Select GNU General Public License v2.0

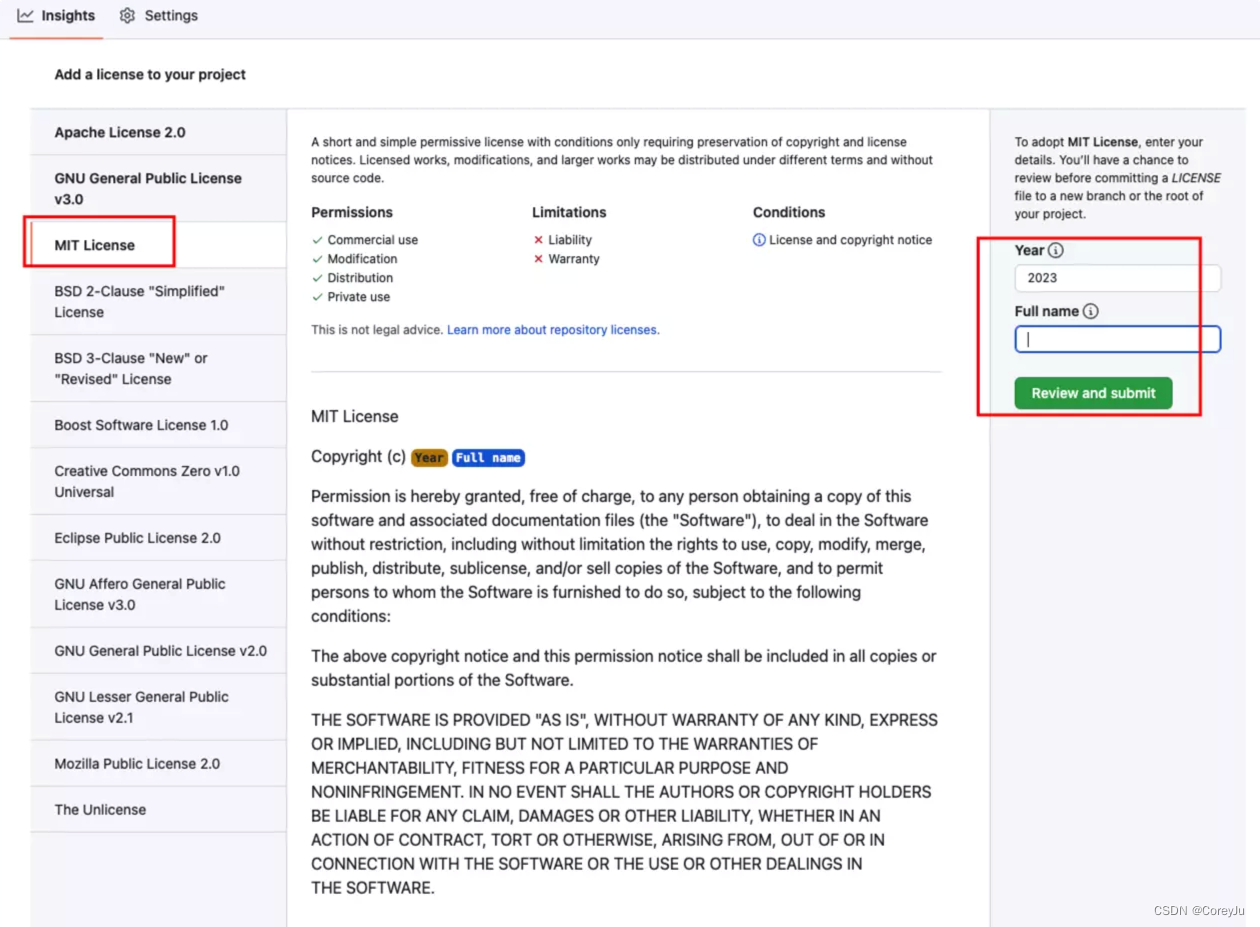158,651
